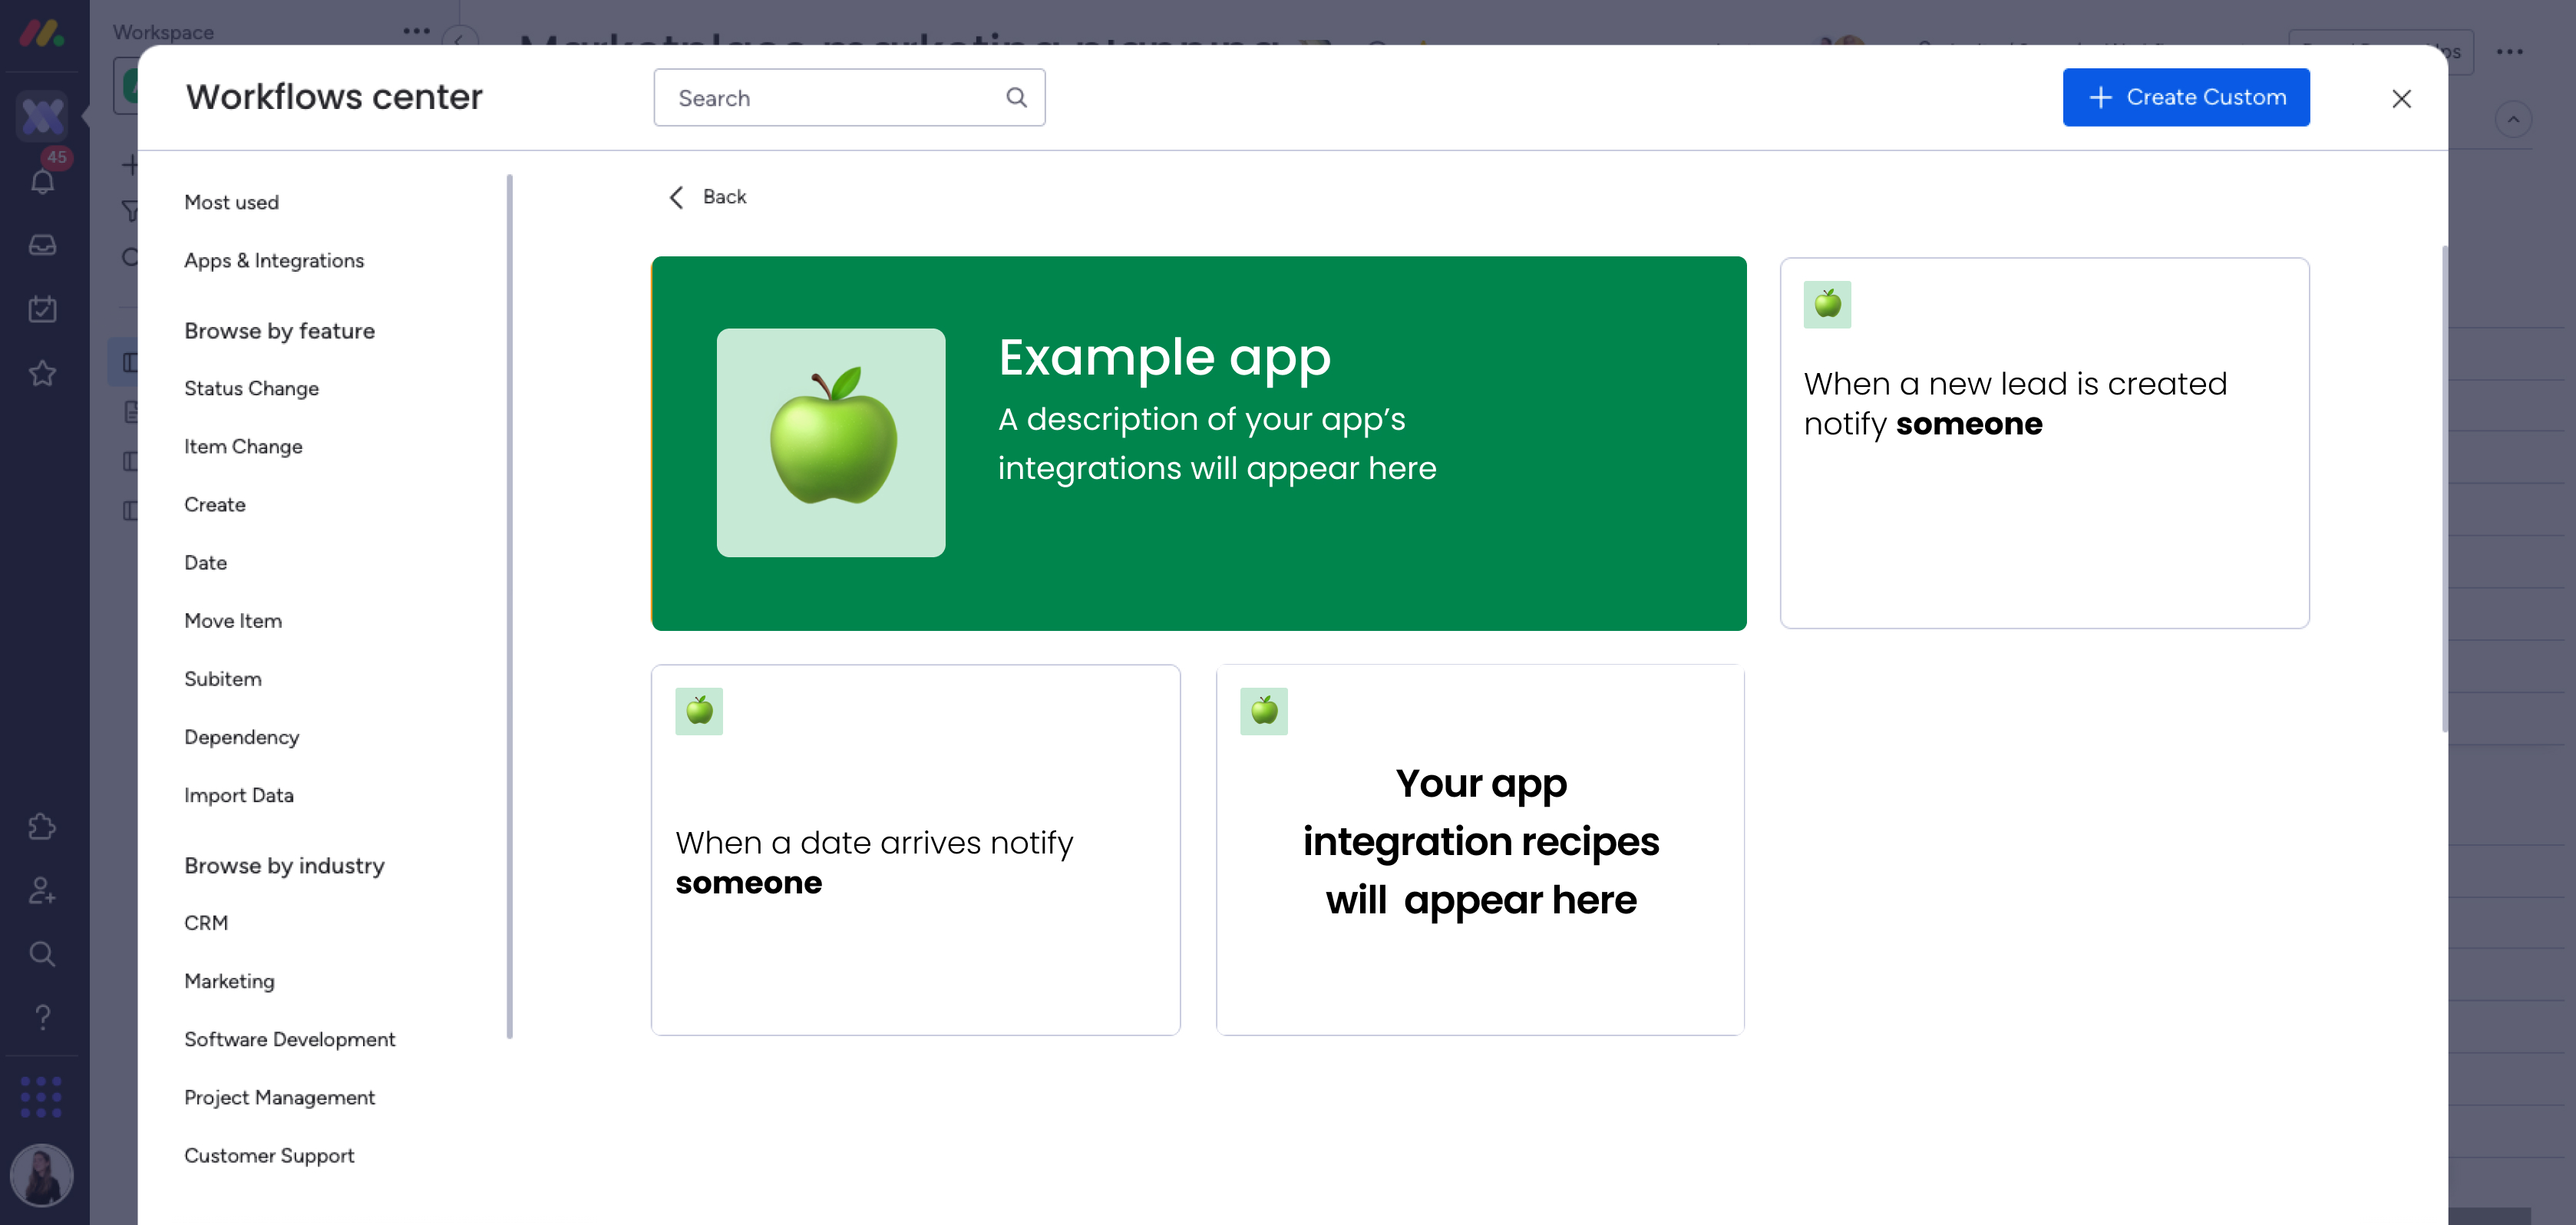Select Status Change feature category
The image size is (2576, 1225).
coord(251,389)
